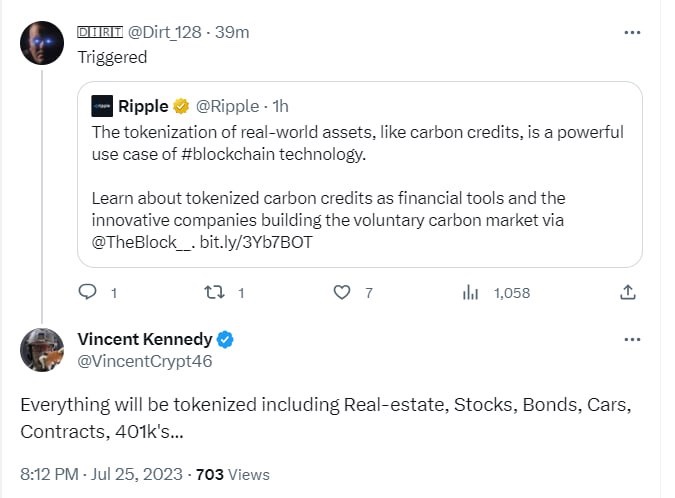Screen dimensions: 675x498
Task: Open the more options menu on Dirt_128's tweet
Action: point(632,32)
